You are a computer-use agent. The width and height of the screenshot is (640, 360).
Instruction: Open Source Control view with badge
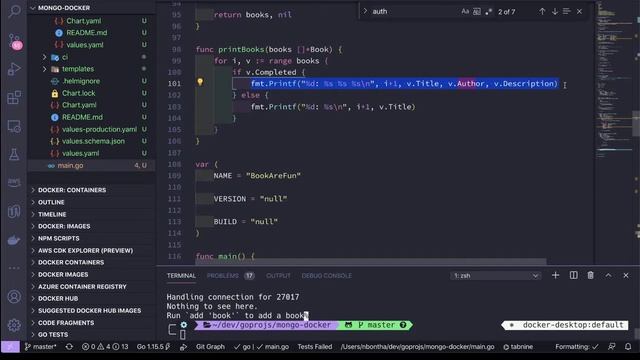(x=14, y=41)
